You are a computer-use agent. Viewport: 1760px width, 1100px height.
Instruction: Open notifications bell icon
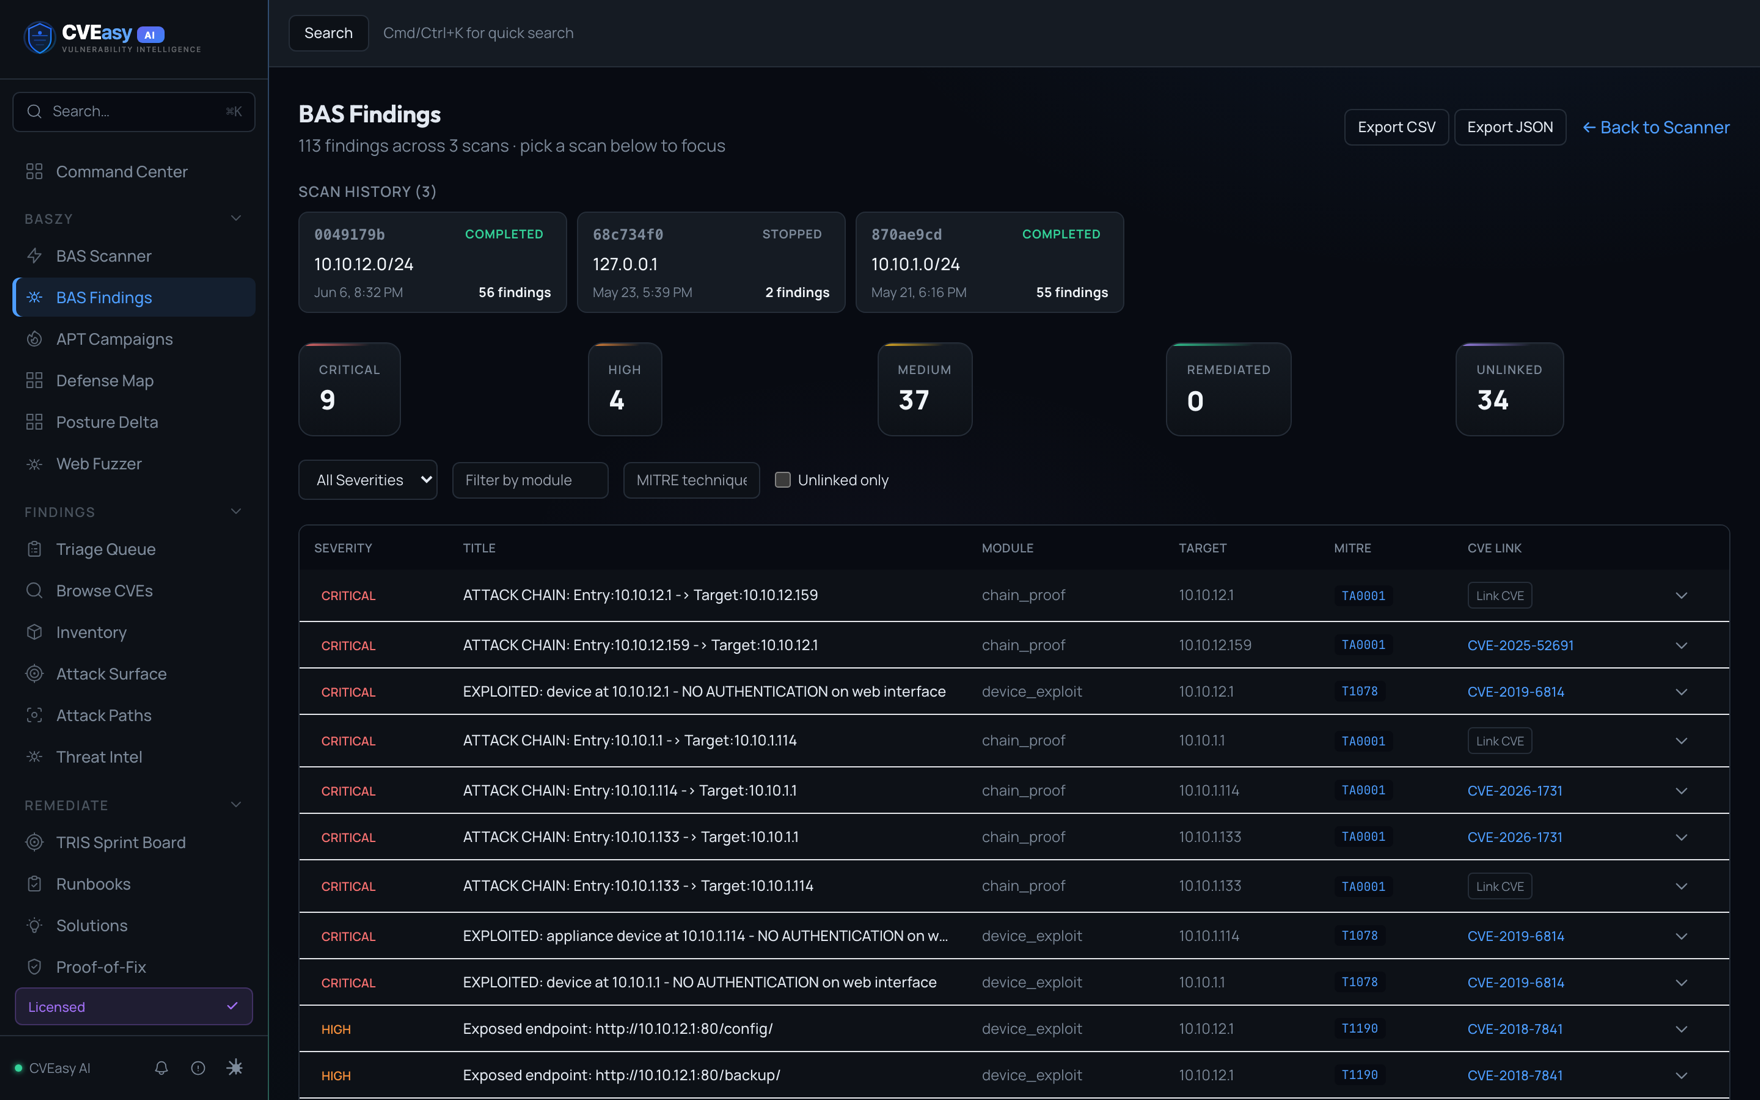tap(161, 1068)
